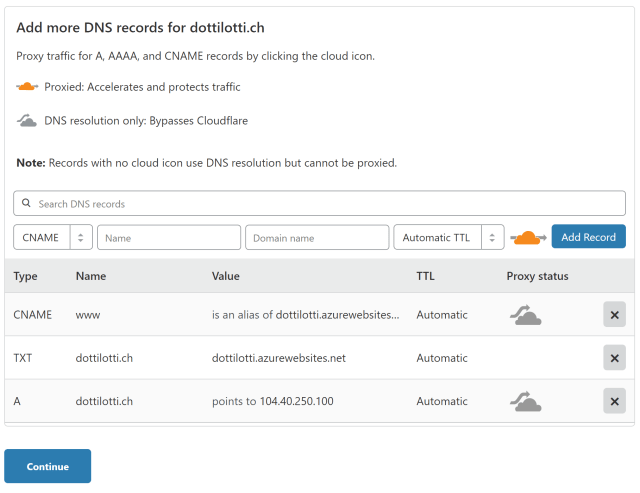Viewport: 640px width, 493px height.
Task: Click the truncated www alias value
Action: tap(305, 315)
